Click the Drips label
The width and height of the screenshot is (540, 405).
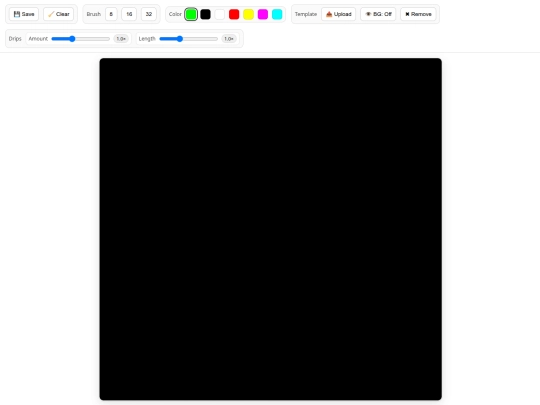(15, 39)
